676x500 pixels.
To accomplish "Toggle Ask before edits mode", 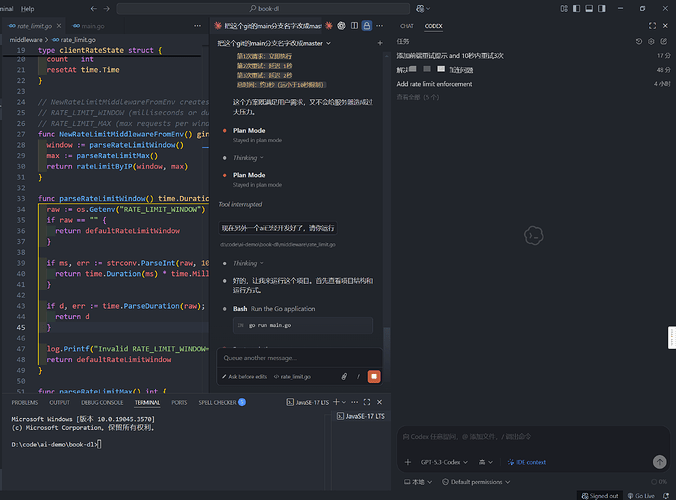I will (244, 377).
